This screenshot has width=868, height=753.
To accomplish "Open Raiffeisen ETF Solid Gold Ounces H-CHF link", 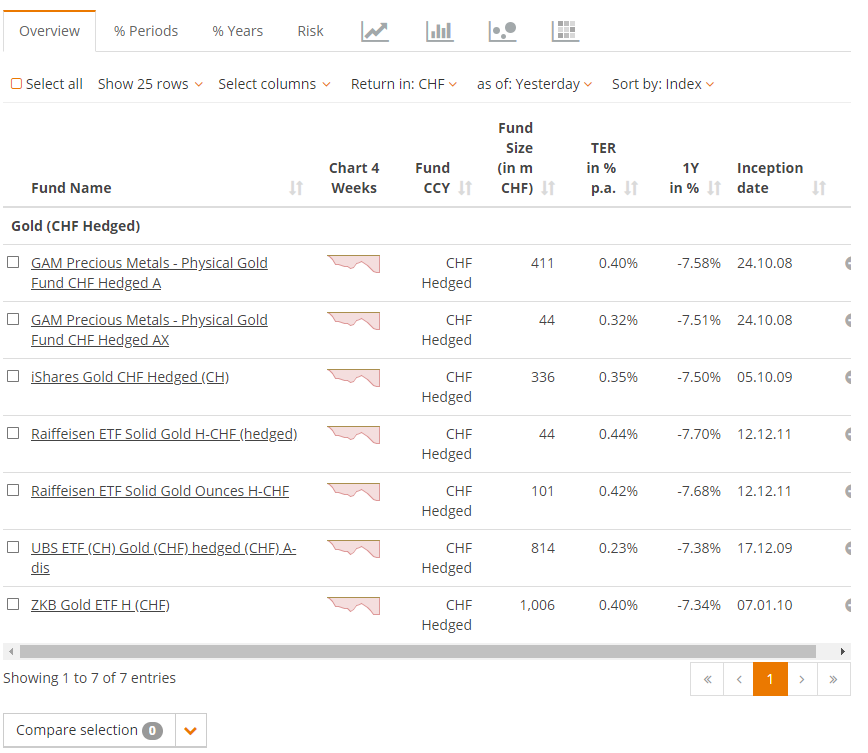I will (160, 491).
